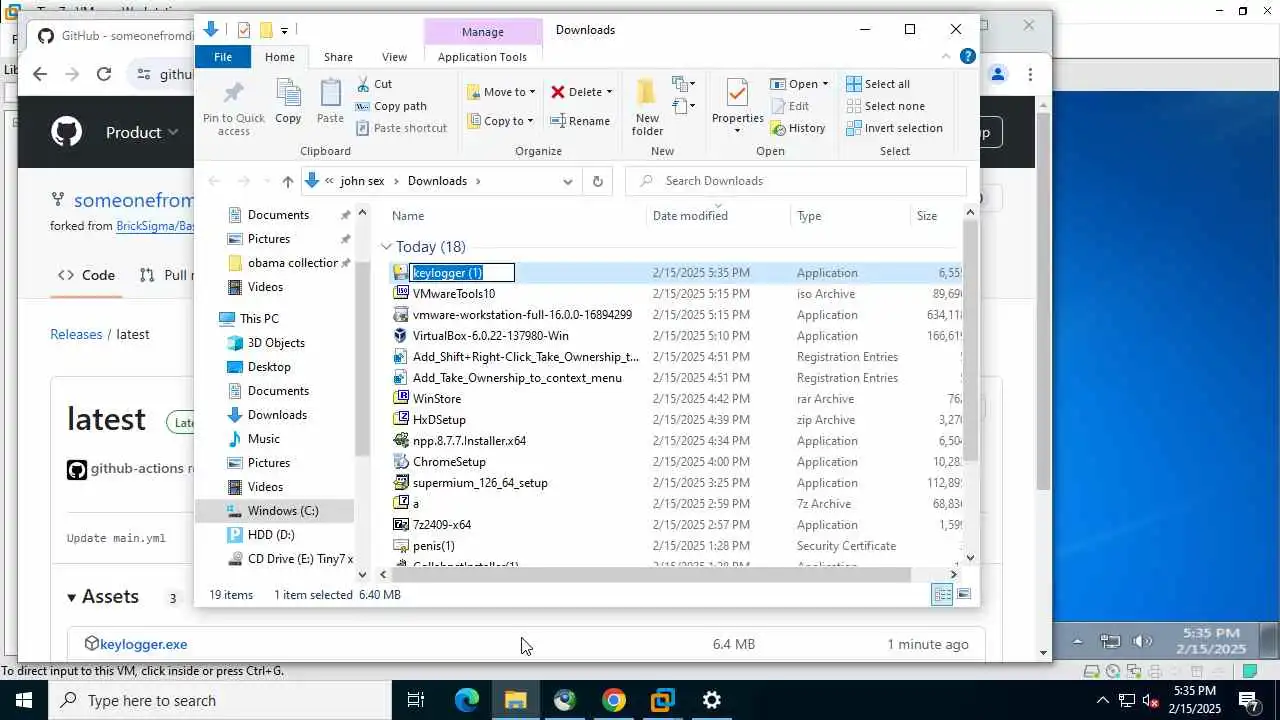Open the Easy access dropdown icon
The width and height of the screenshot is (1280, 720).
pyautogui.click(x=684, y=105)
